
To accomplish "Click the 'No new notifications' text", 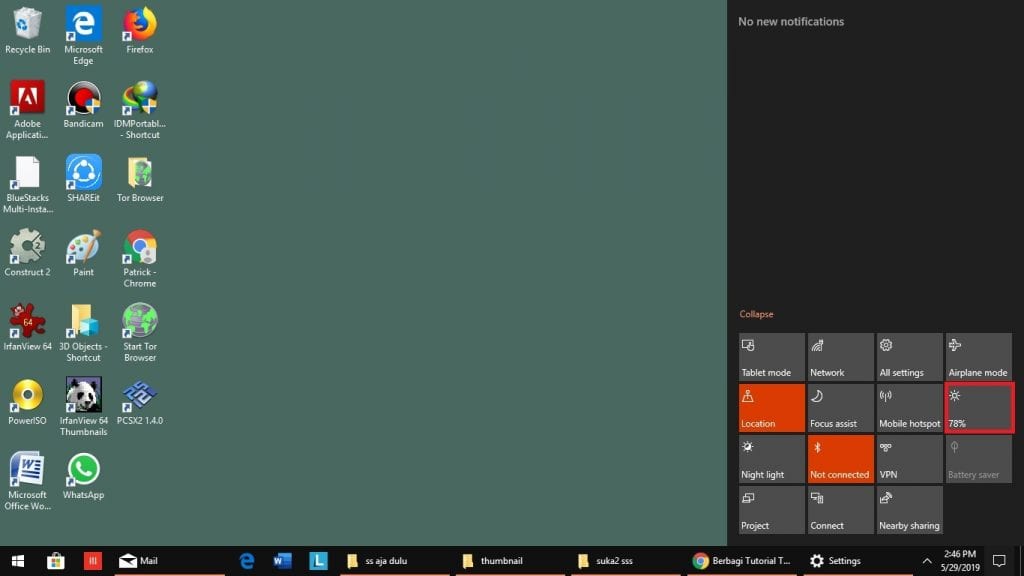I will (x=791, y=22).
